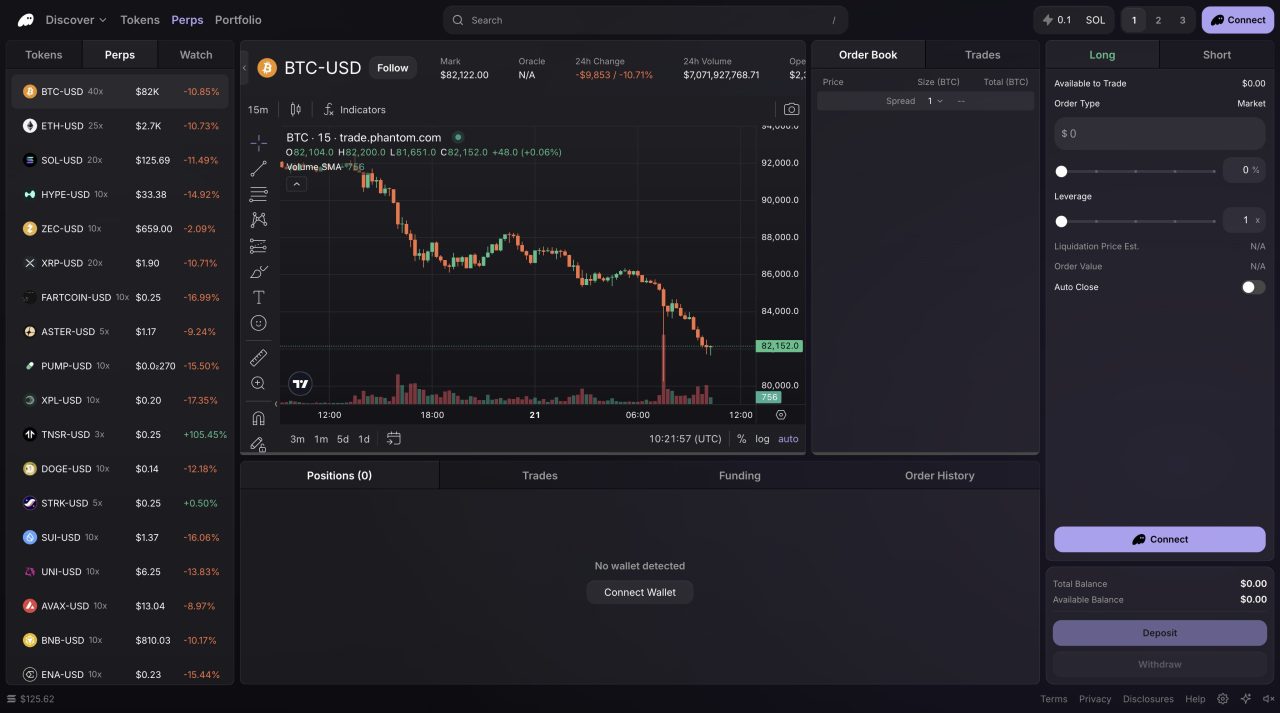Collapse the markets sidebar with the arrow
Image resolution: width=1280 pixels, height=713 pixels.
click(245, 68)
